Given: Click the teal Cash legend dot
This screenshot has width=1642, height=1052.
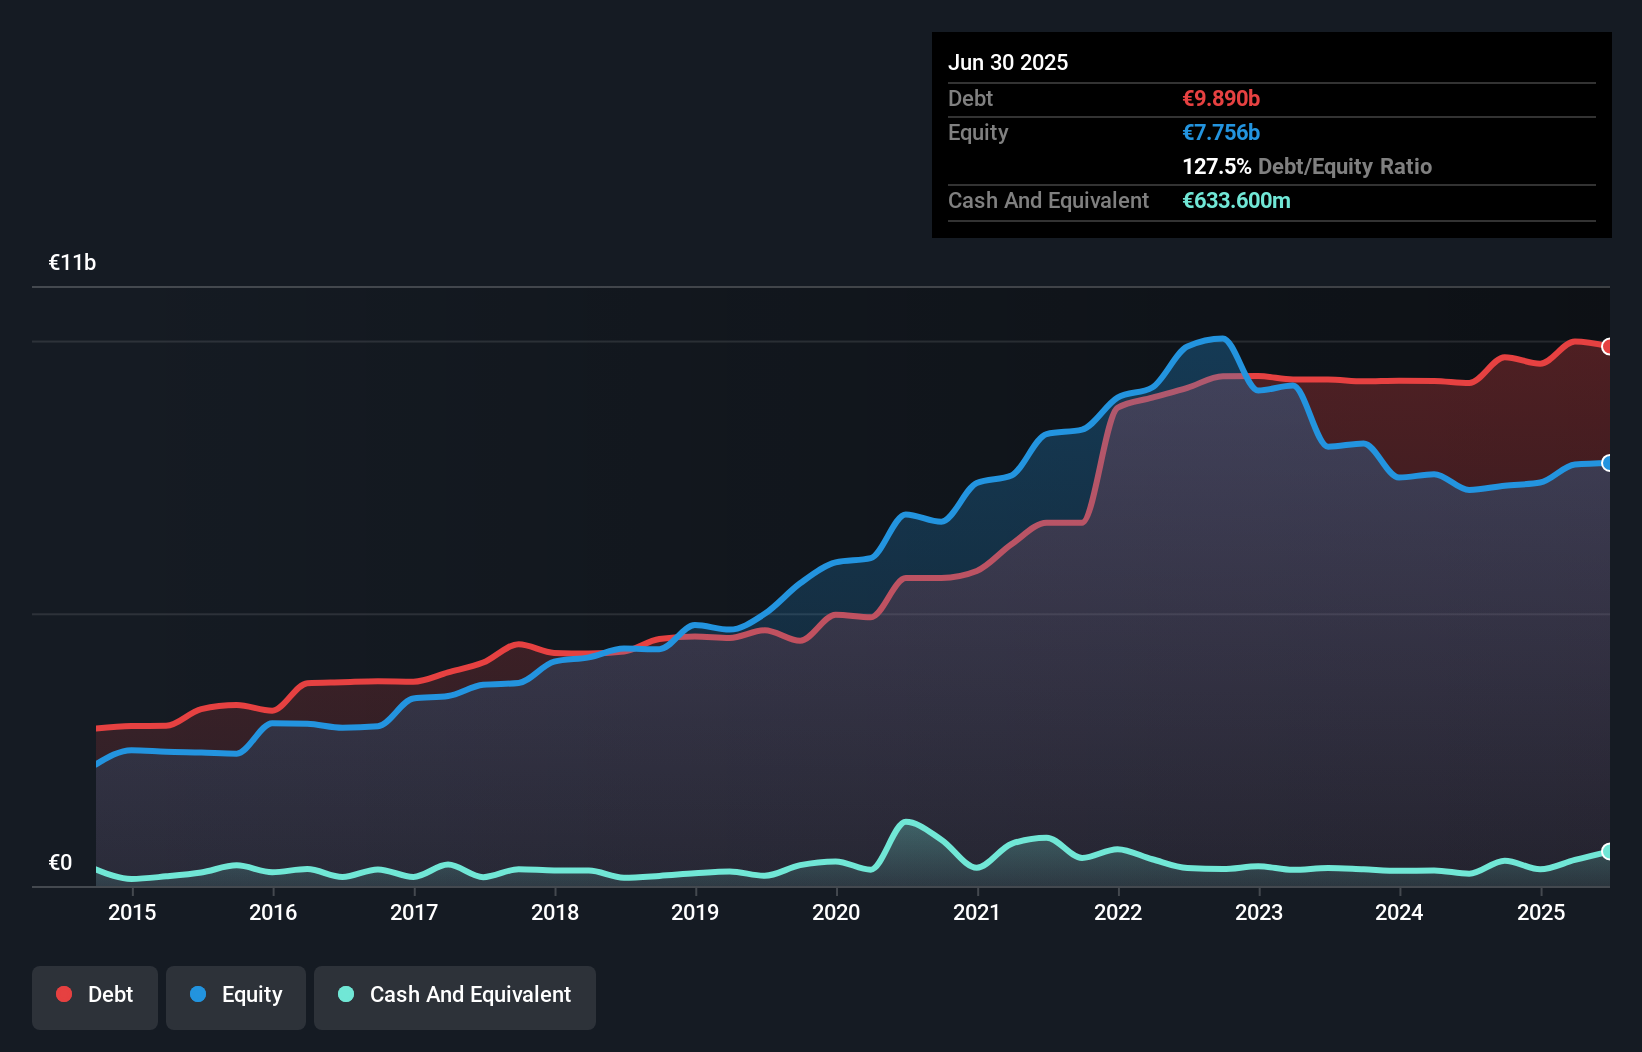Looking at the screenshot, I should click(346, 994).
